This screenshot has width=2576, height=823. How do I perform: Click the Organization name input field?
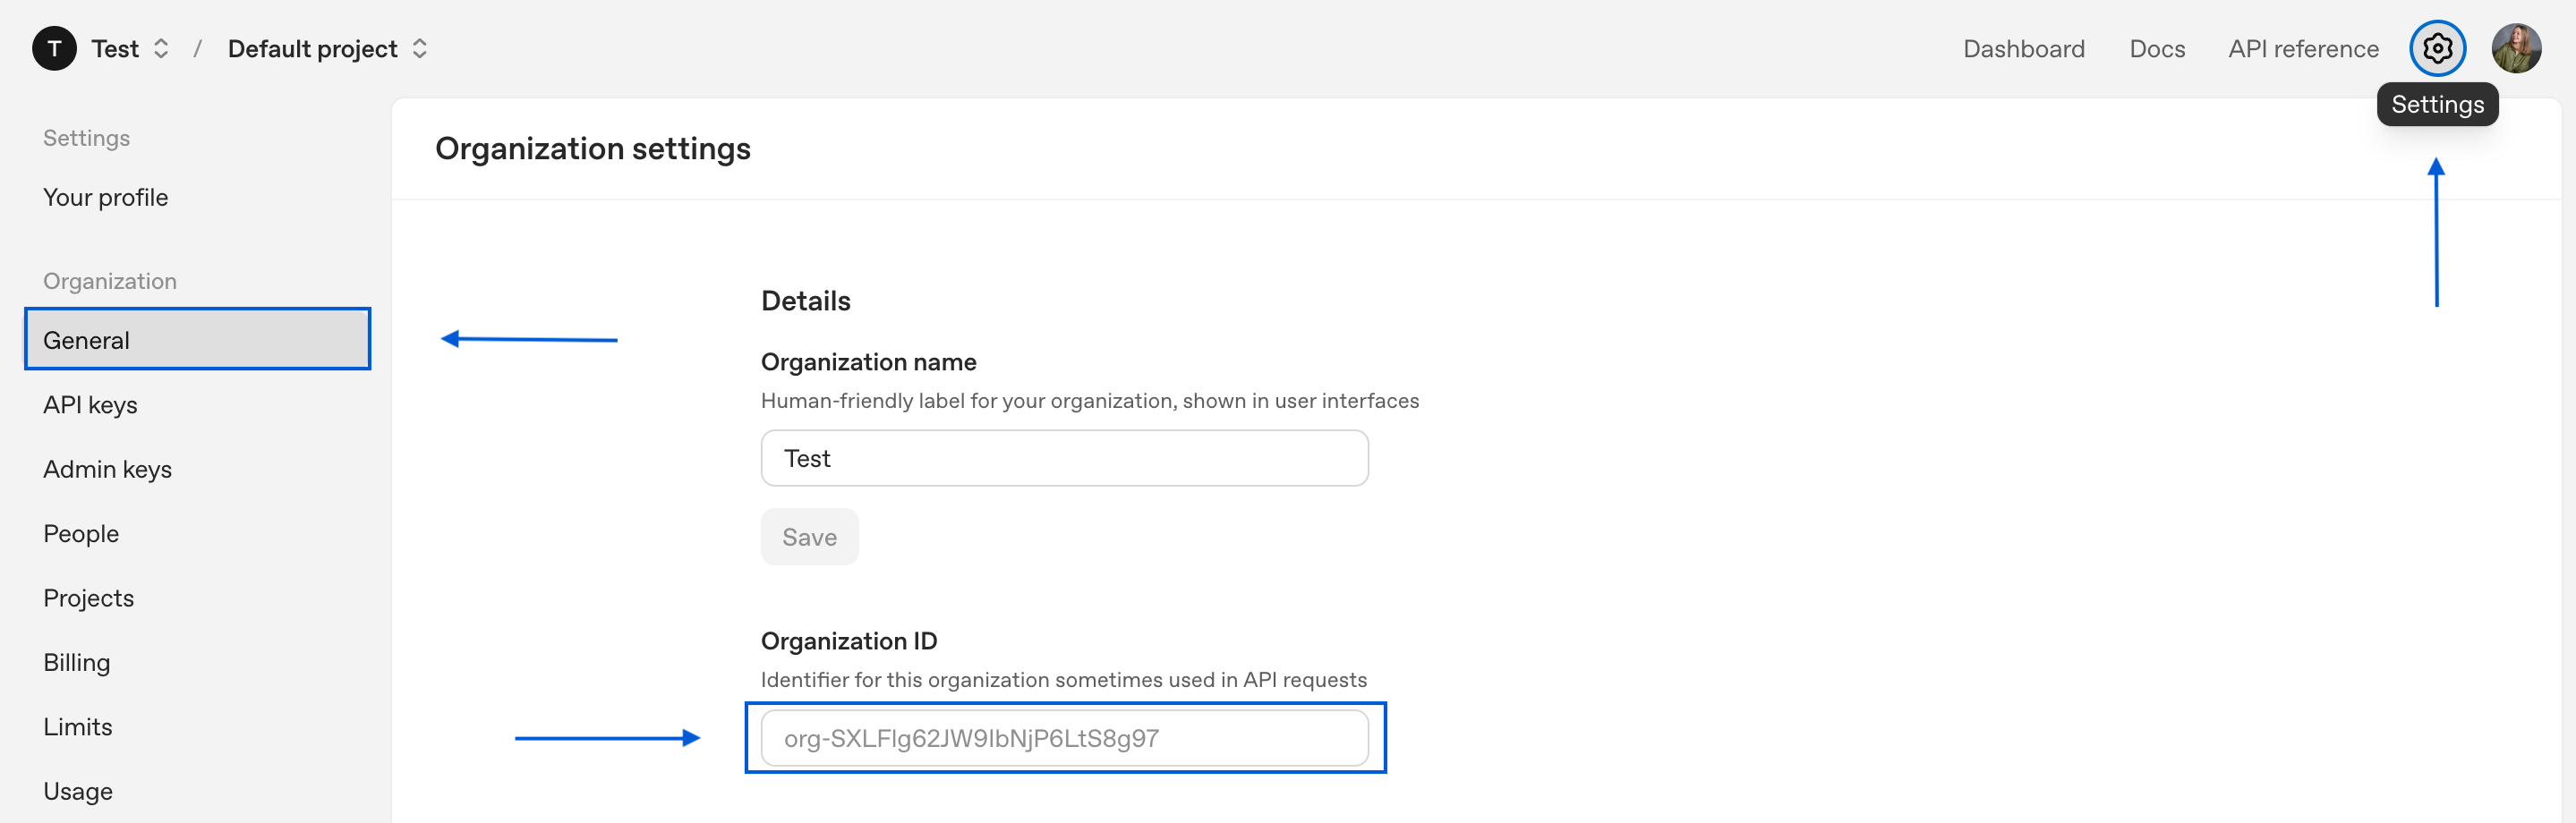pos(1064,458)
